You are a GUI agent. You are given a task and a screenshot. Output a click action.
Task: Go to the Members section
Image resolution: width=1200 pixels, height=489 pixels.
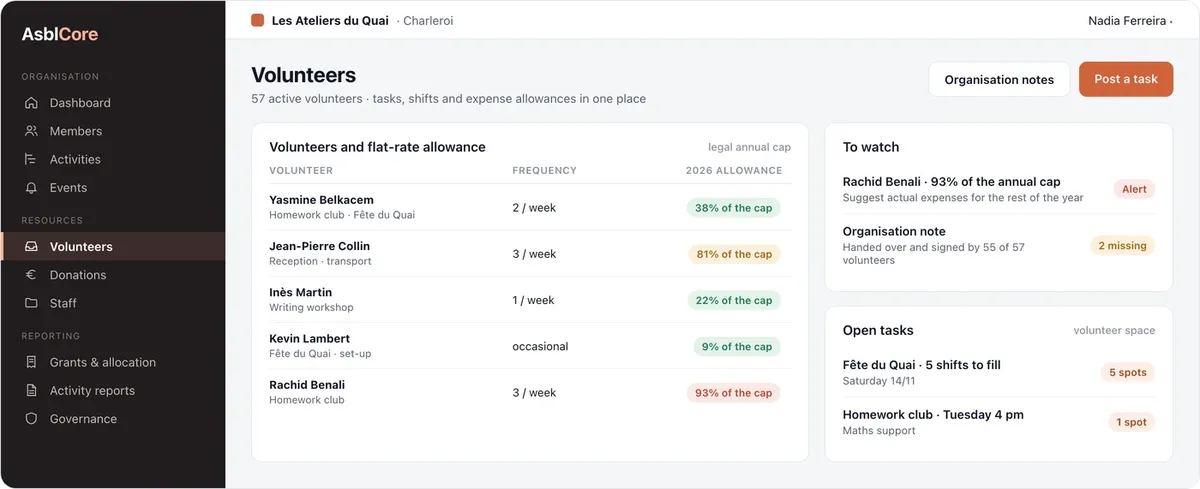coord(112,131)
